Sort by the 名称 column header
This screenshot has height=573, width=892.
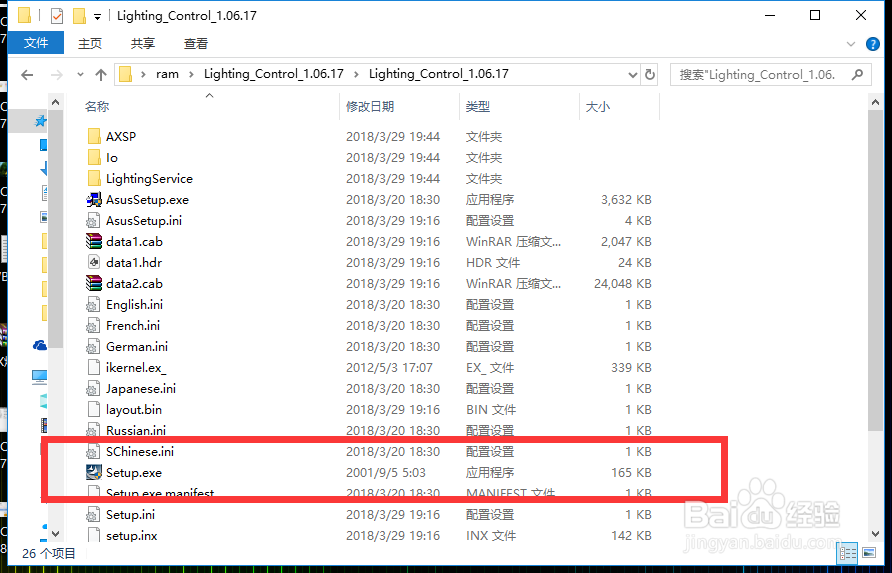[x=97, y=106]
